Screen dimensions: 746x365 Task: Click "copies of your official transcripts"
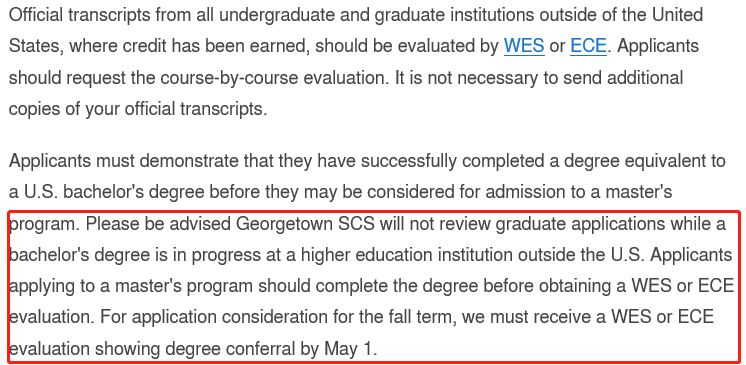(x=135, y=109)
